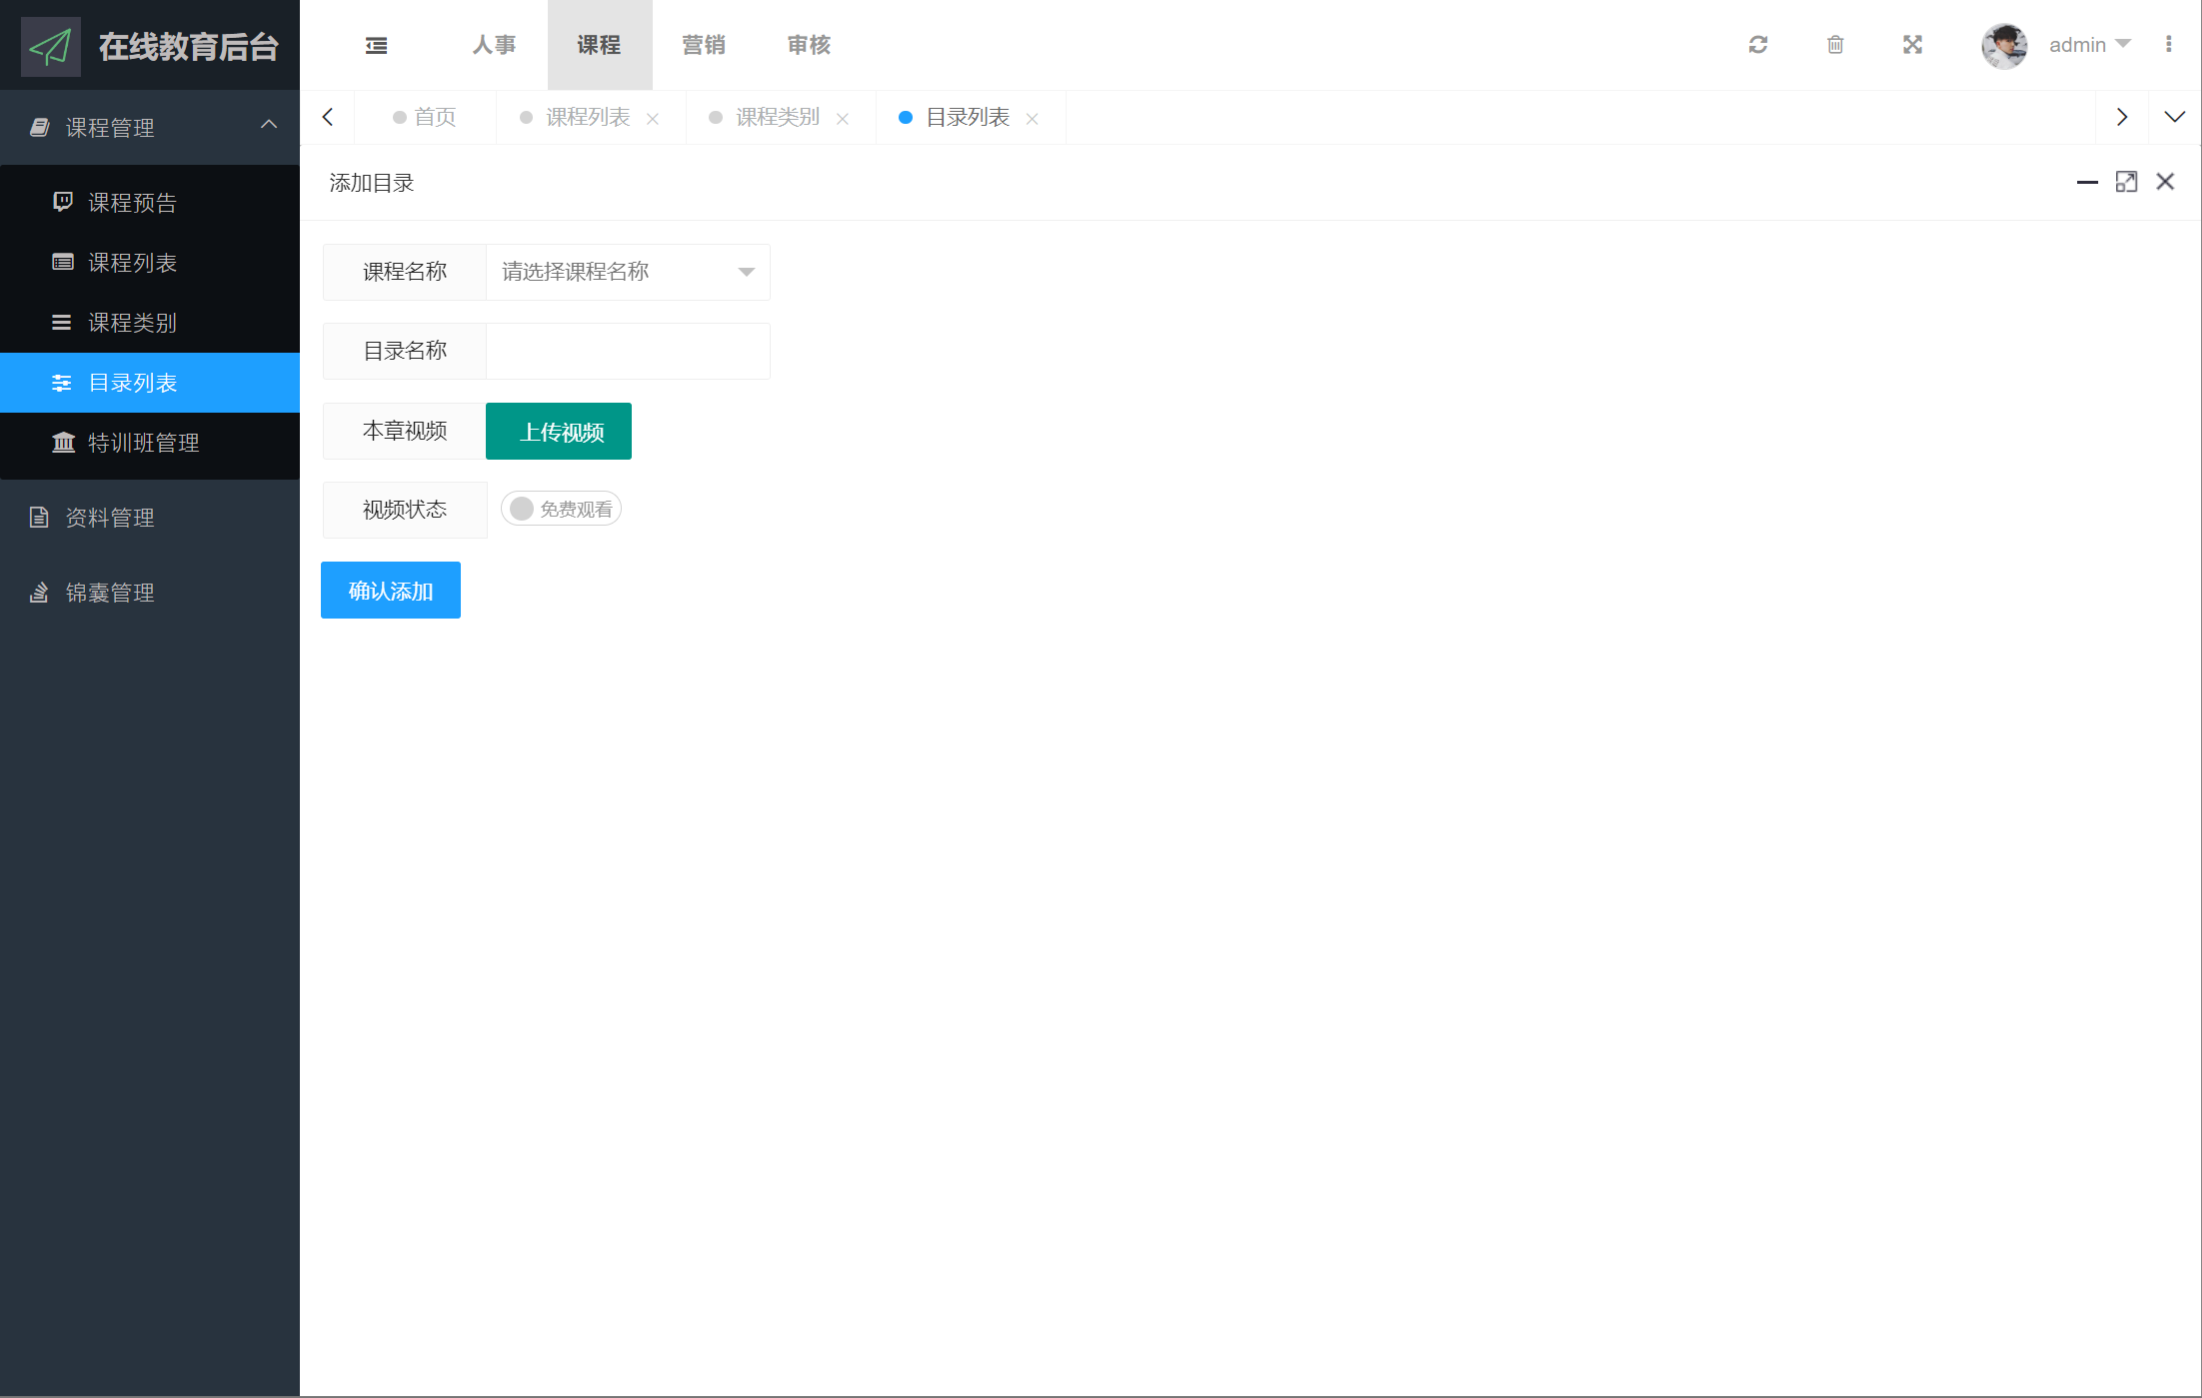Toggle the 免费观看 video status switch

pos(561,509)
